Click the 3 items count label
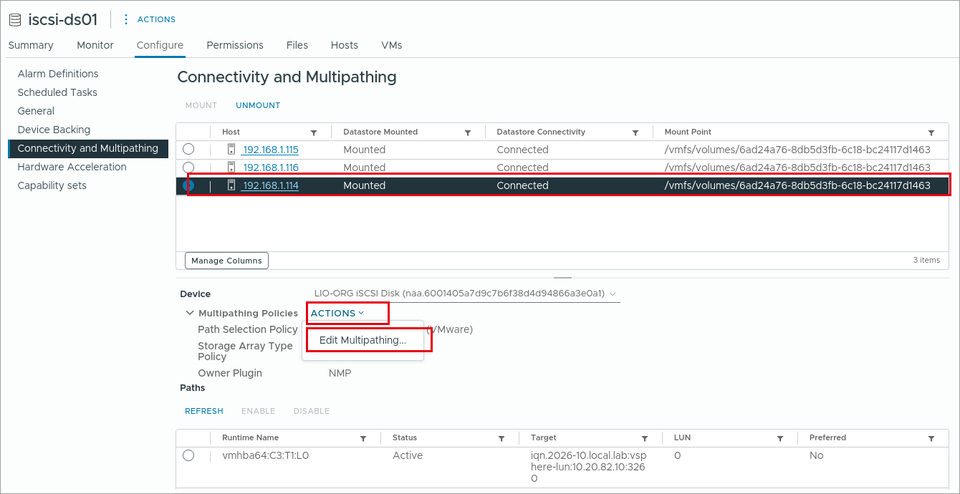This screenshot has width=960, height=494. 926,260
